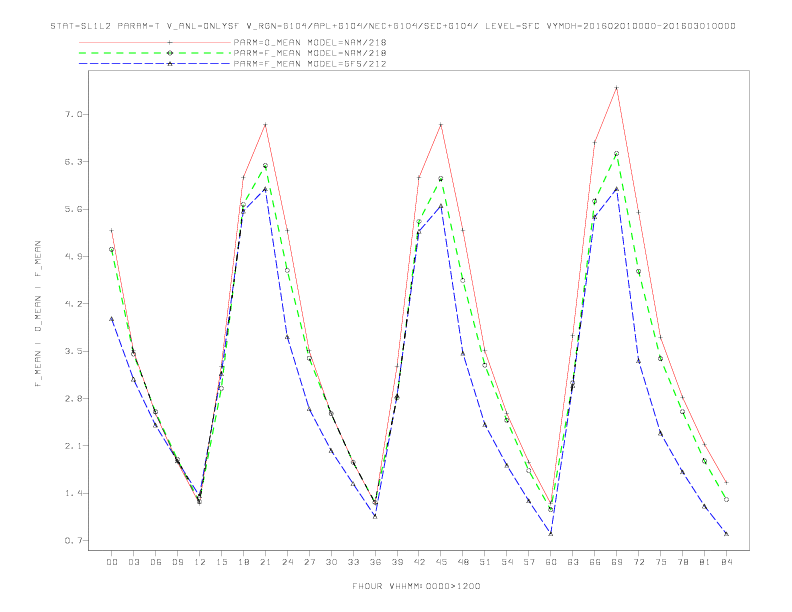Viewport: 792px width, 612px height.
Task: Click x-axis tick label 81
Action: [x=705, y=562]
